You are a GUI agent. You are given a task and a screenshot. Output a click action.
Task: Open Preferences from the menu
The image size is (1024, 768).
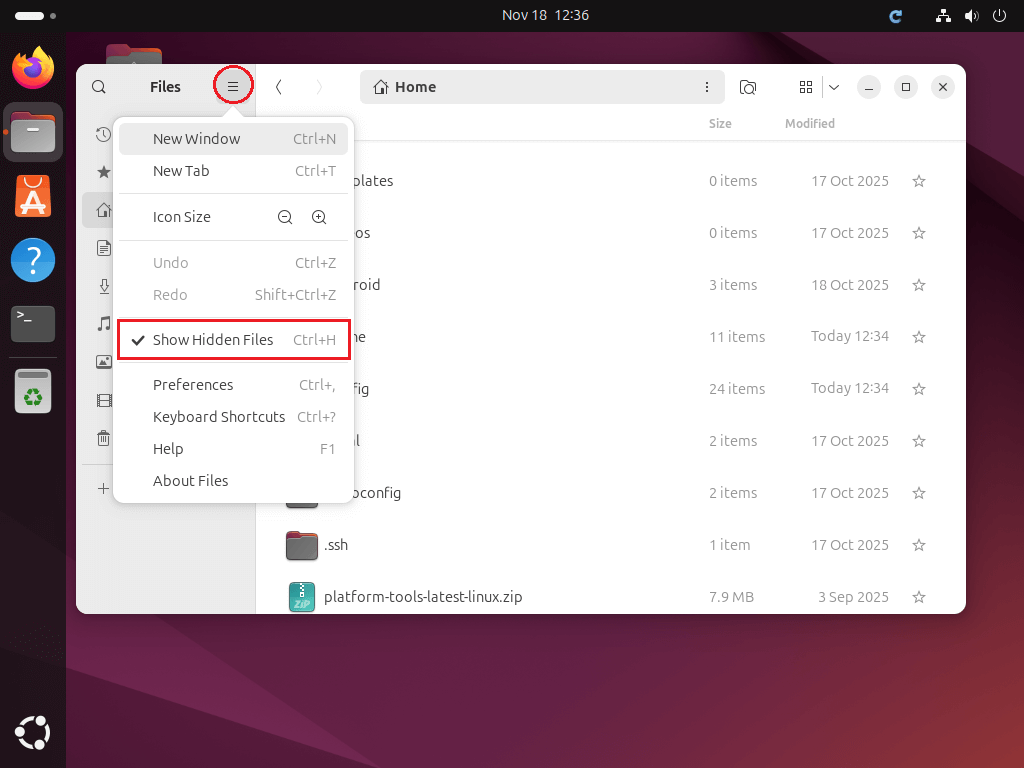(193, 384)
